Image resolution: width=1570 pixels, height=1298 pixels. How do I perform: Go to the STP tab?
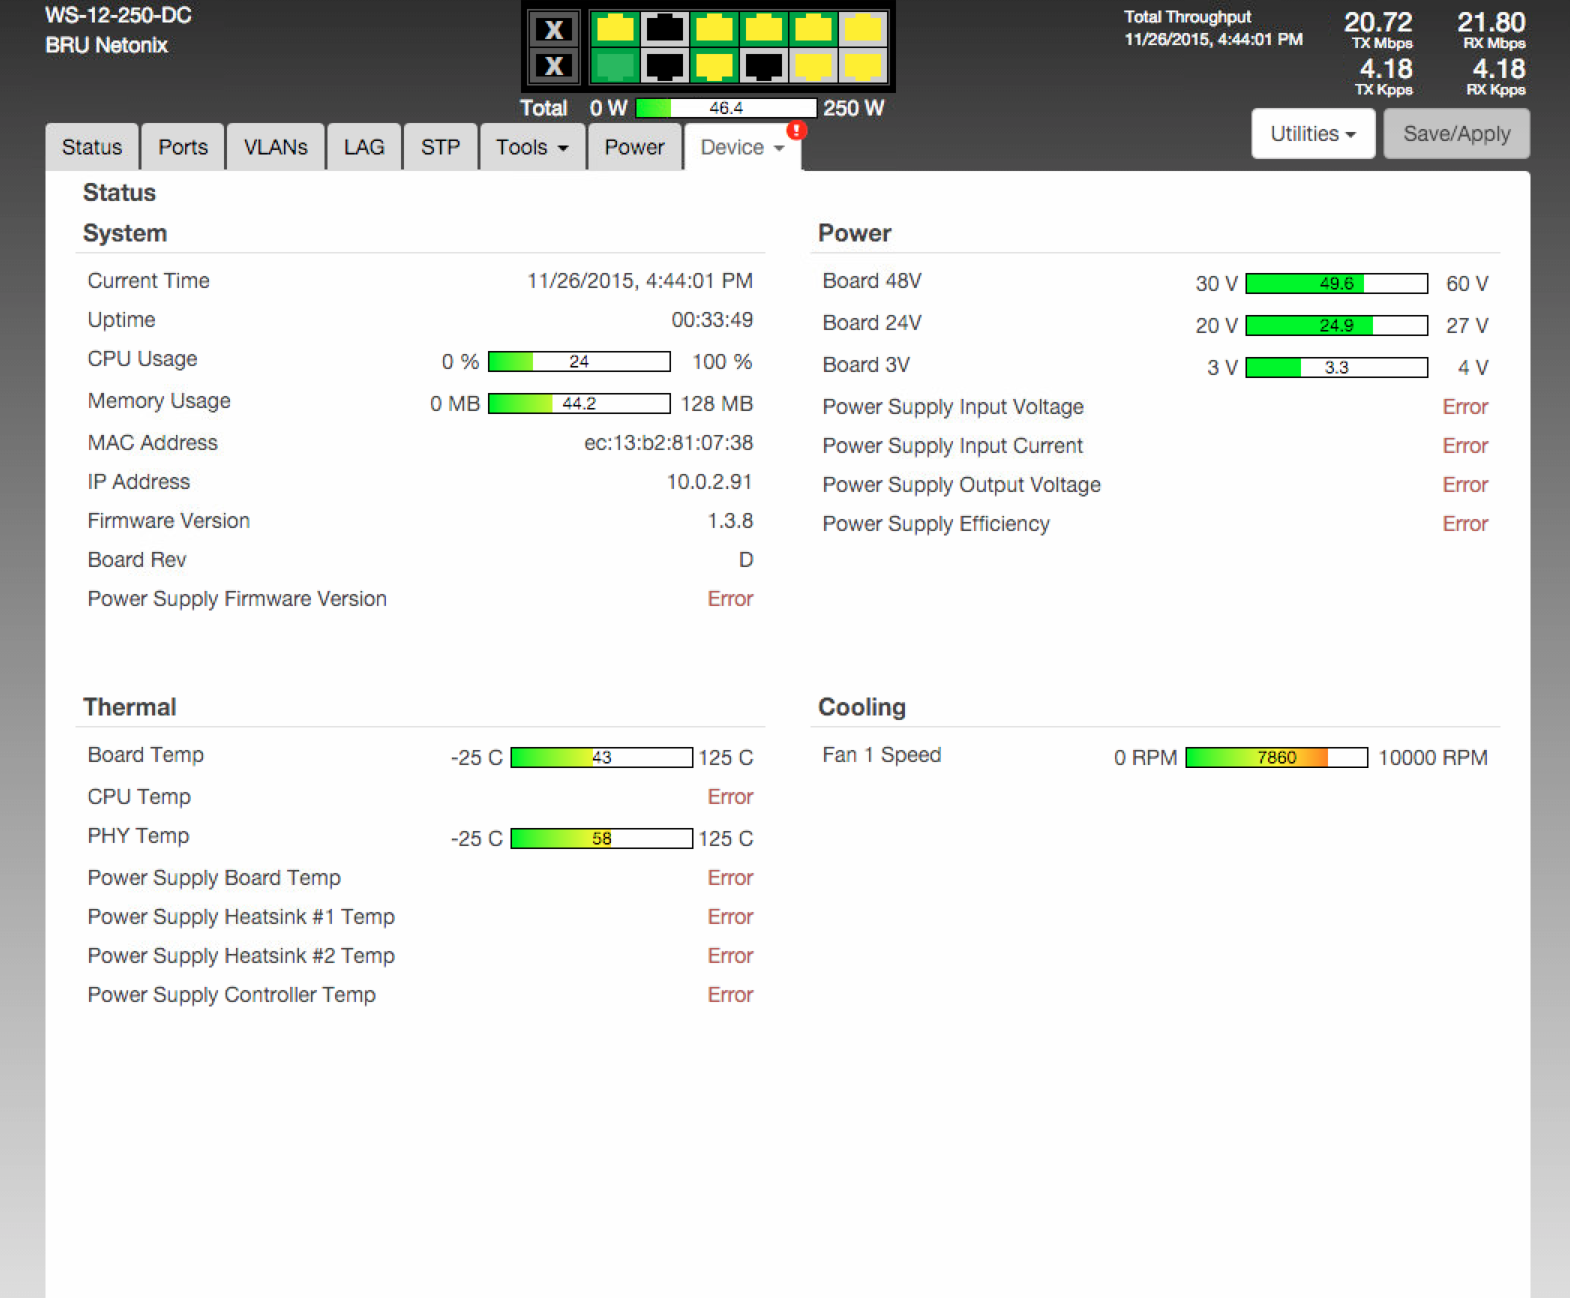[x=440, y=147]
